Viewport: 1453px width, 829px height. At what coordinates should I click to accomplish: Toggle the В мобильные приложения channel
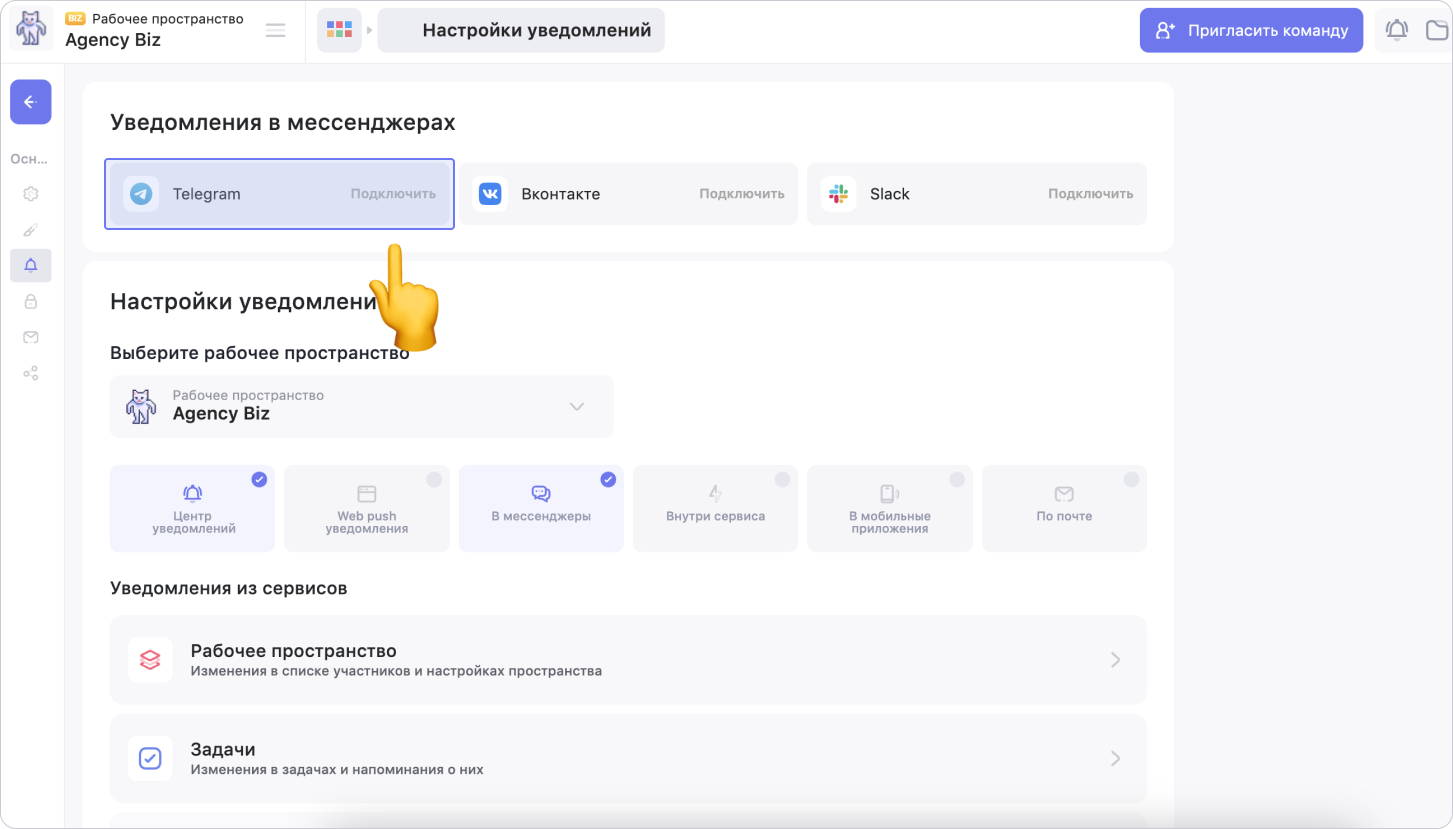(x=889, y=508)
